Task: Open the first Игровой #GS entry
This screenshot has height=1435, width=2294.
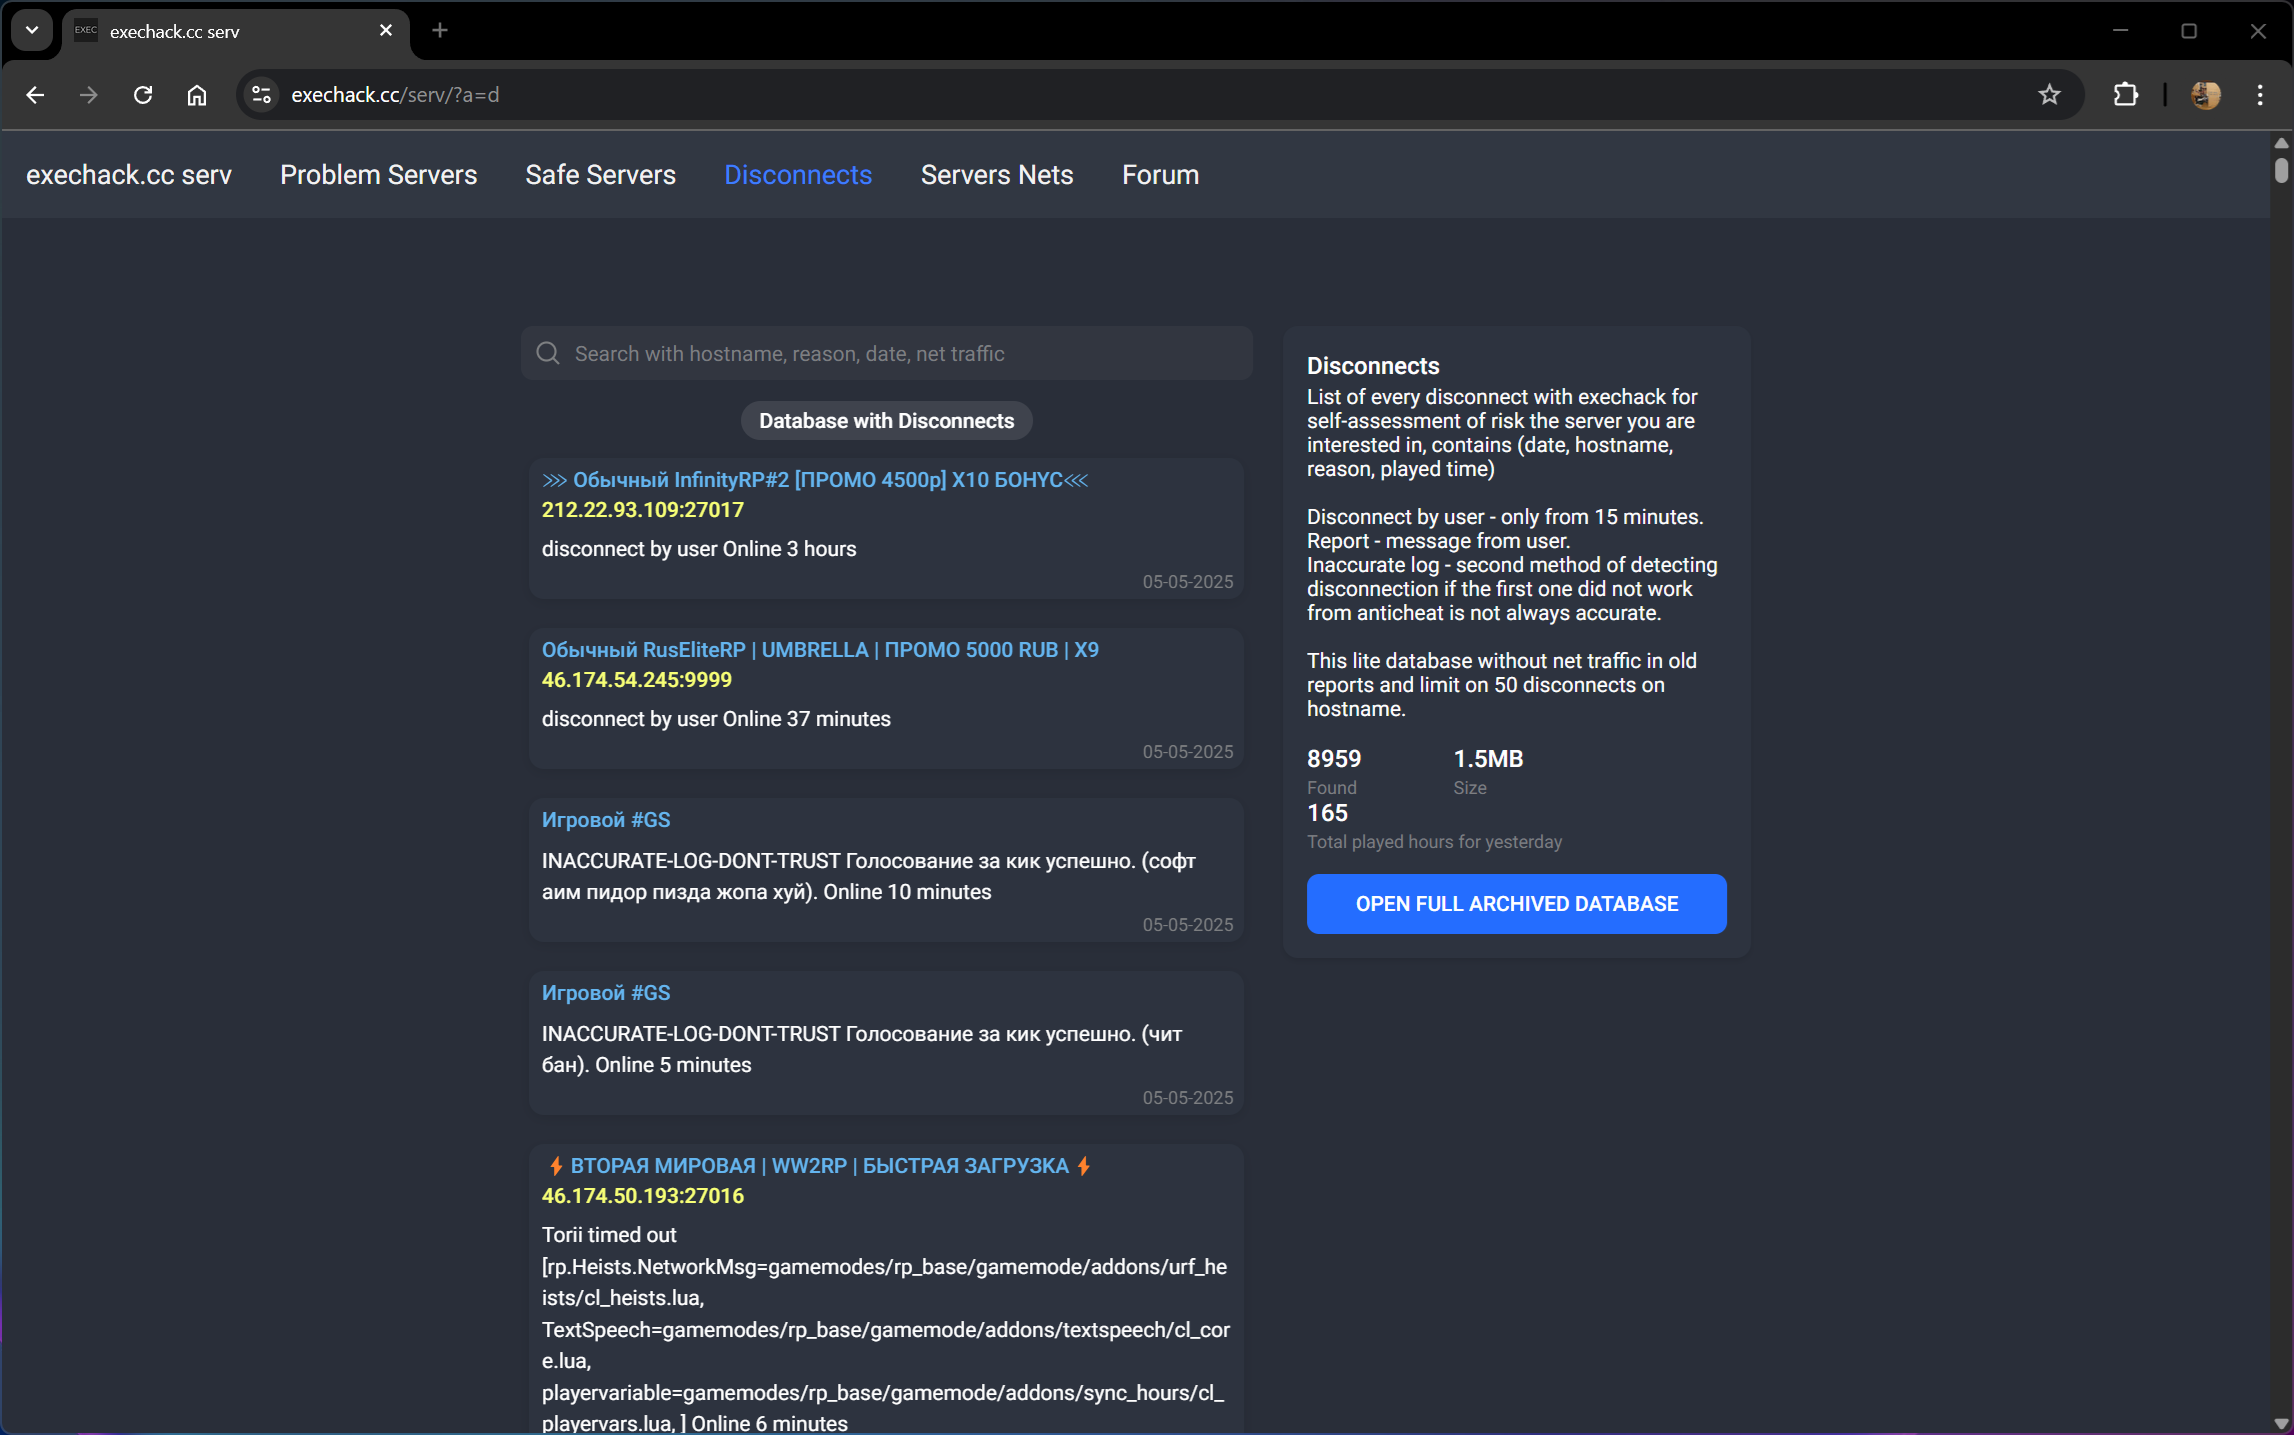Action: [606, 820]
